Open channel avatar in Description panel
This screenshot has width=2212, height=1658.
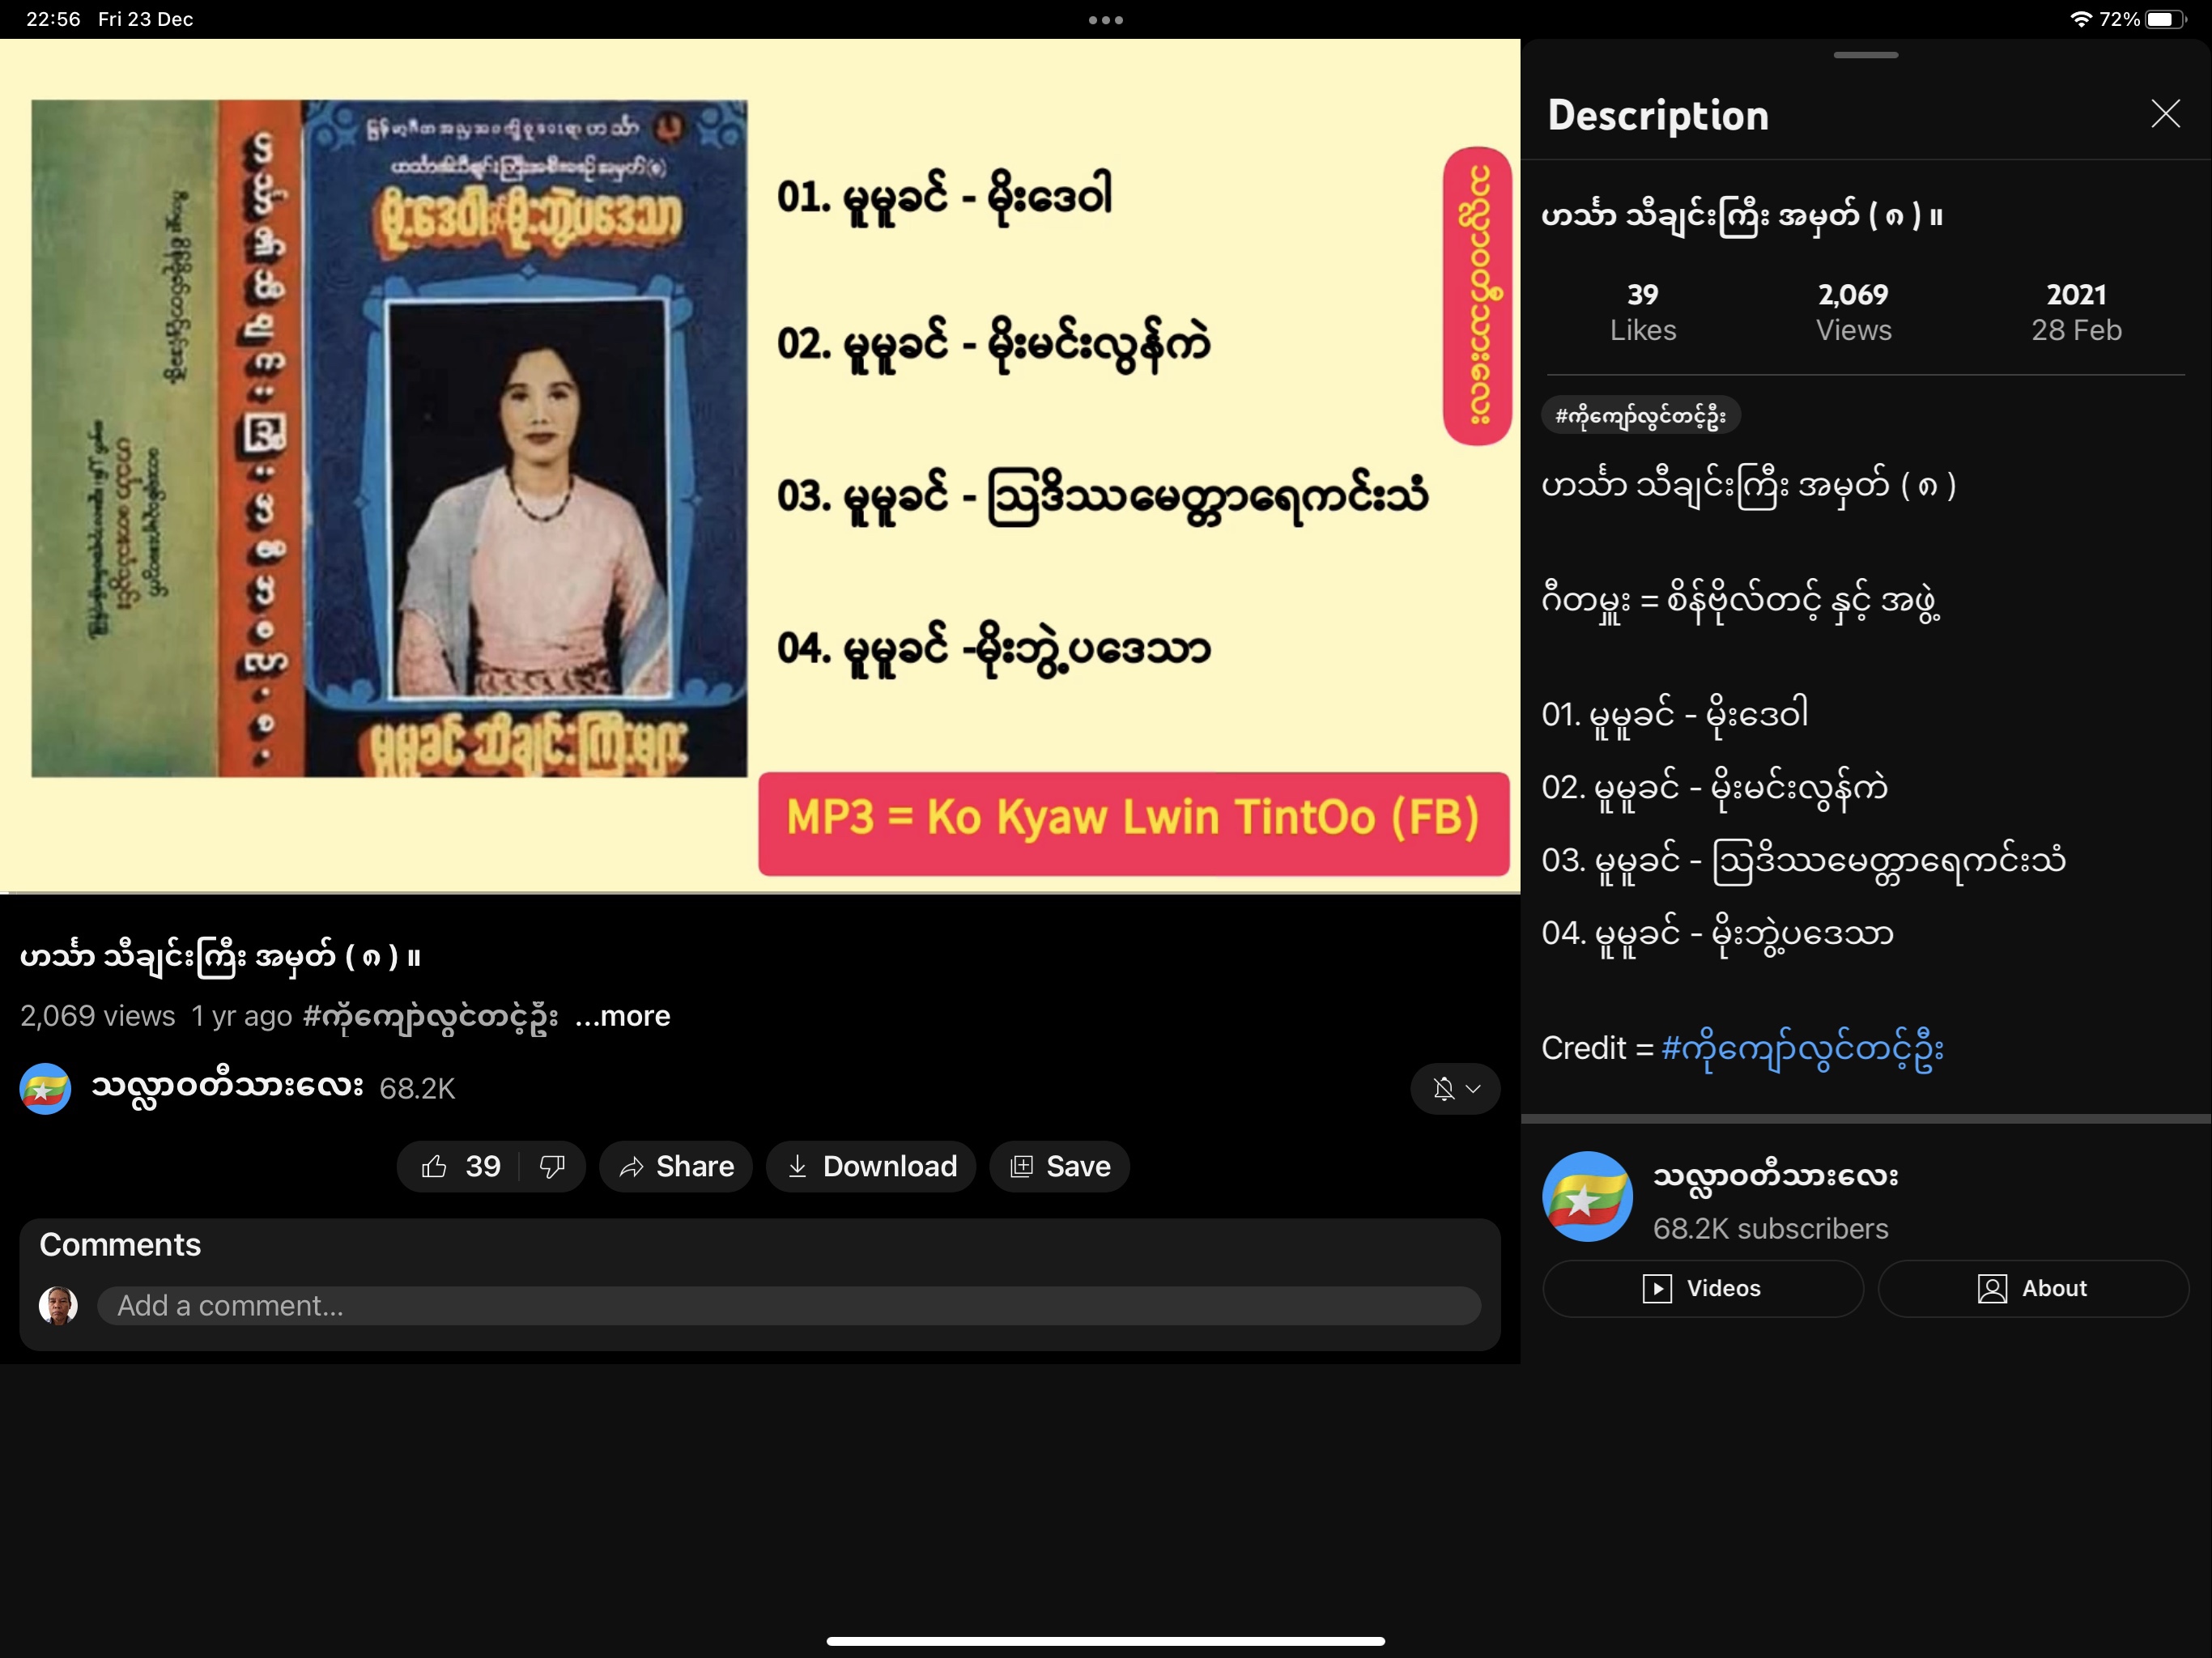[1587, 1197]
